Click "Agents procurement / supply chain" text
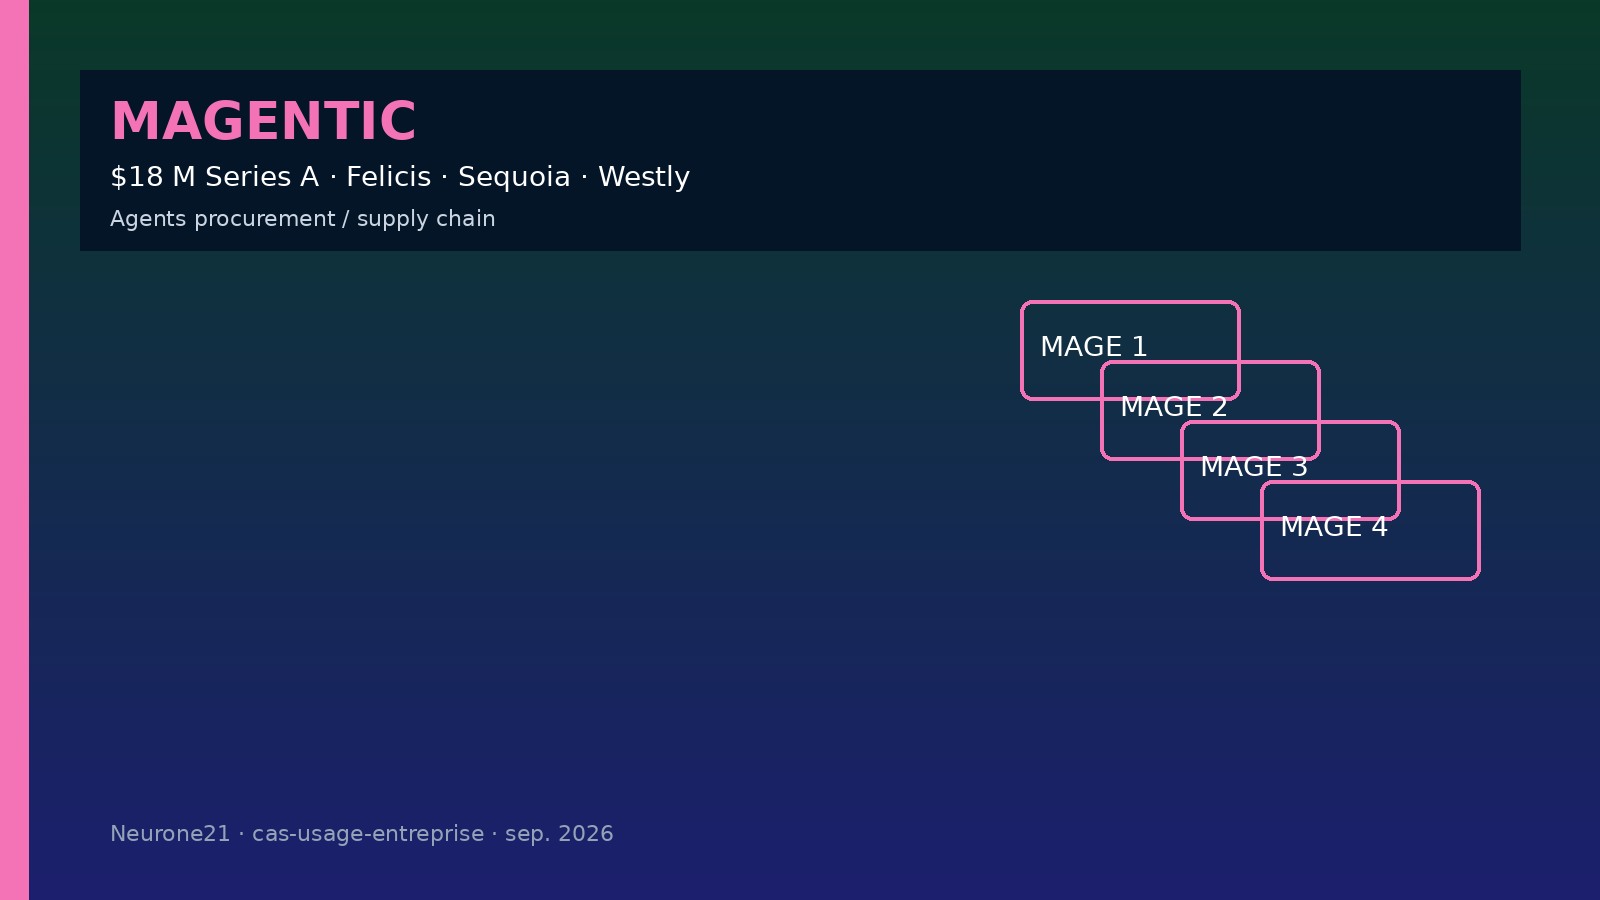 (x=303, y=219)
